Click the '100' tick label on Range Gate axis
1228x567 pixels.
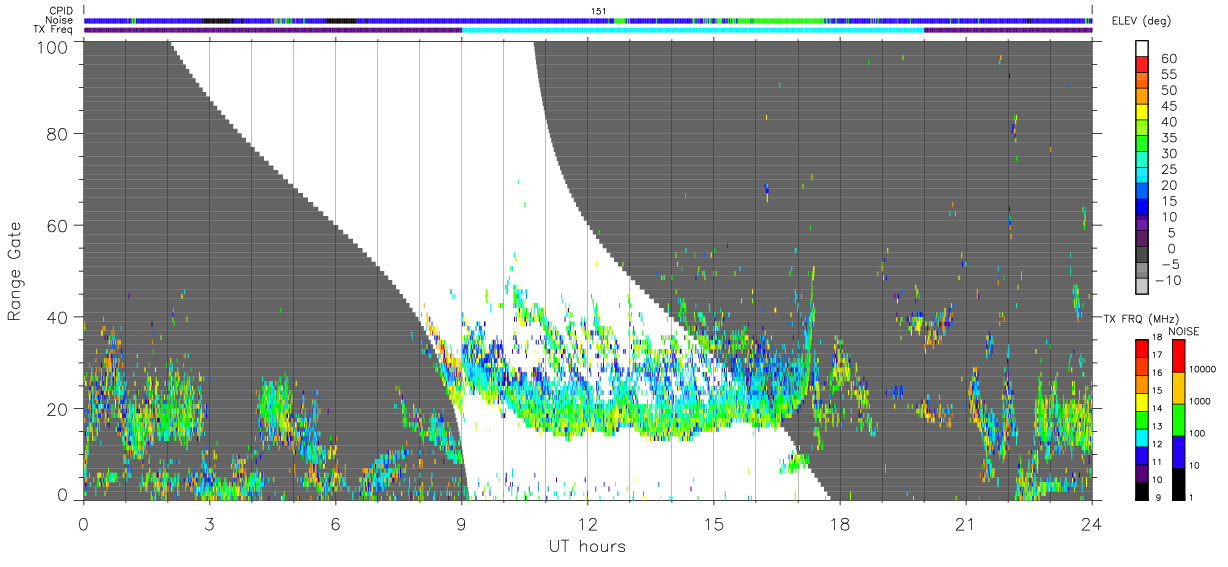54,46
